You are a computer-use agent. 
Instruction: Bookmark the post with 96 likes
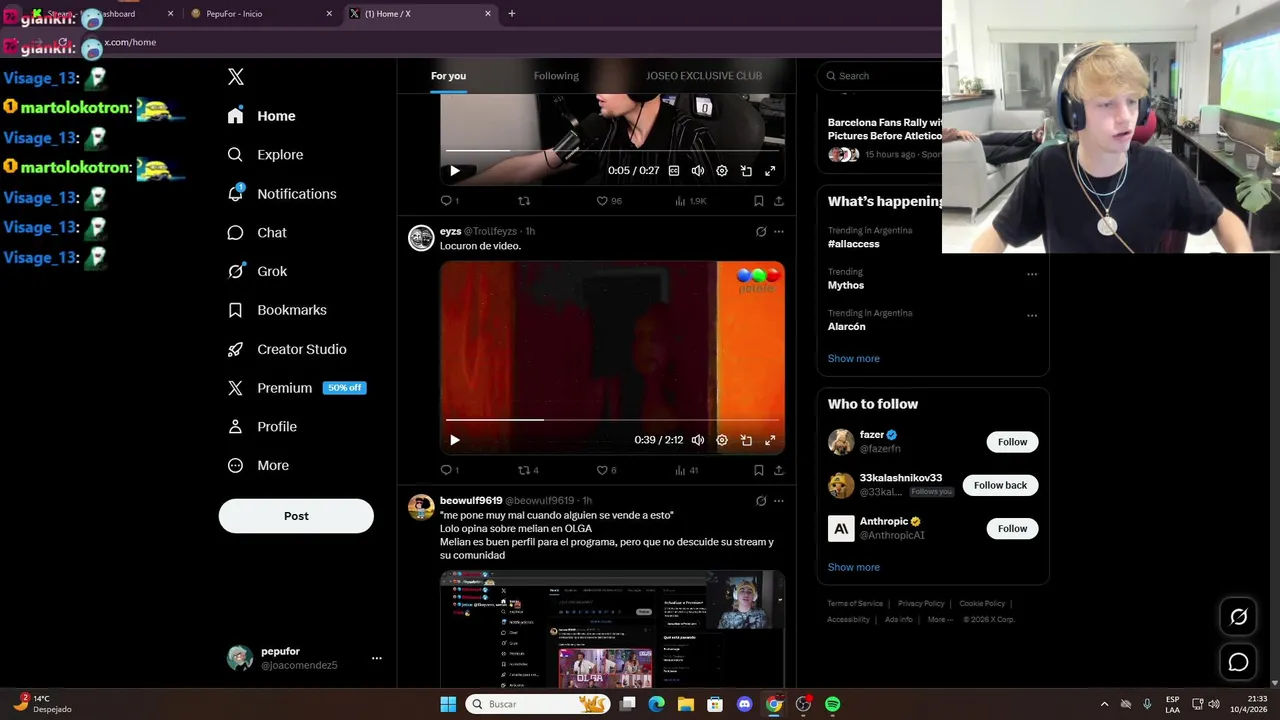[x=759, y=201]
